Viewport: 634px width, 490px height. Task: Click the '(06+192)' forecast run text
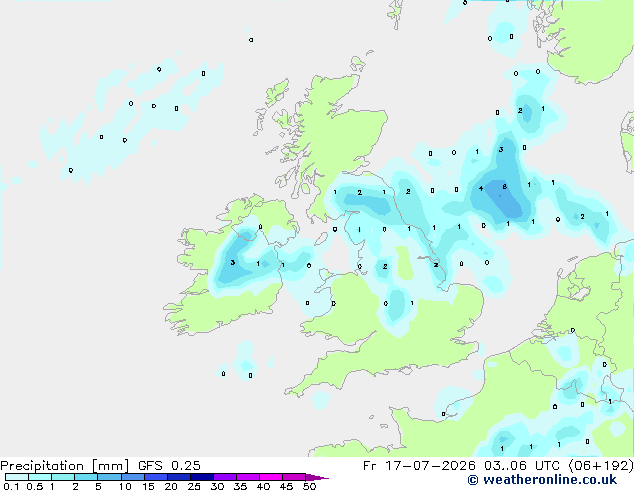tap(601, 466)
